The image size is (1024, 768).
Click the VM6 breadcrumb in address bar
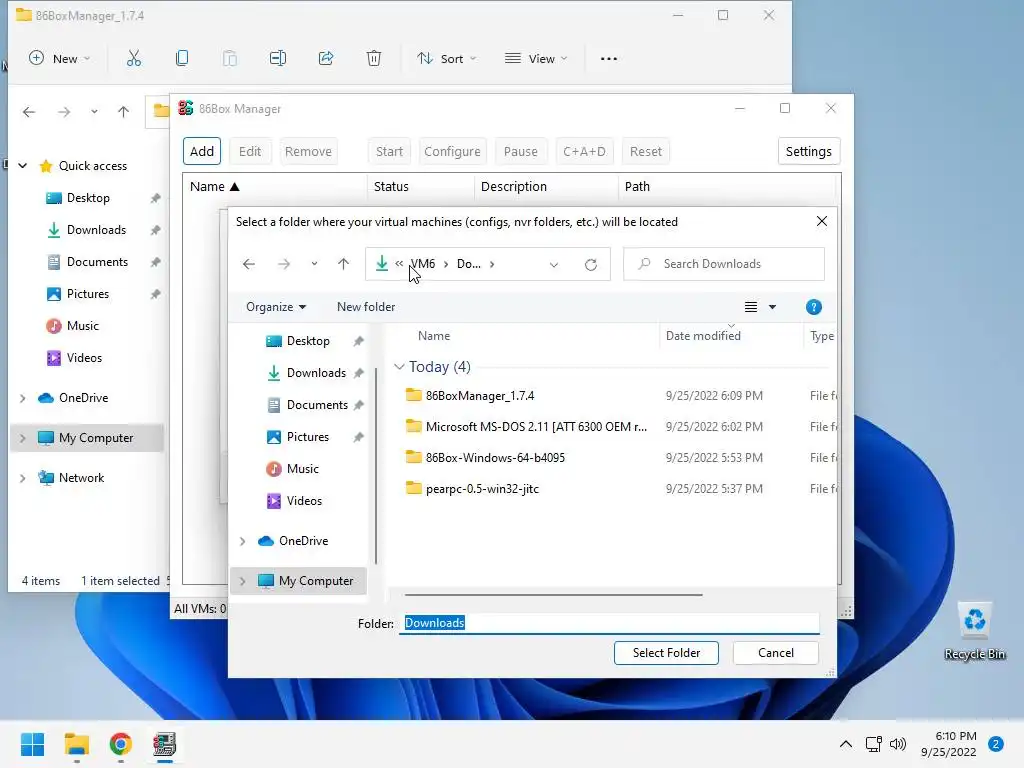pos(423,264)
